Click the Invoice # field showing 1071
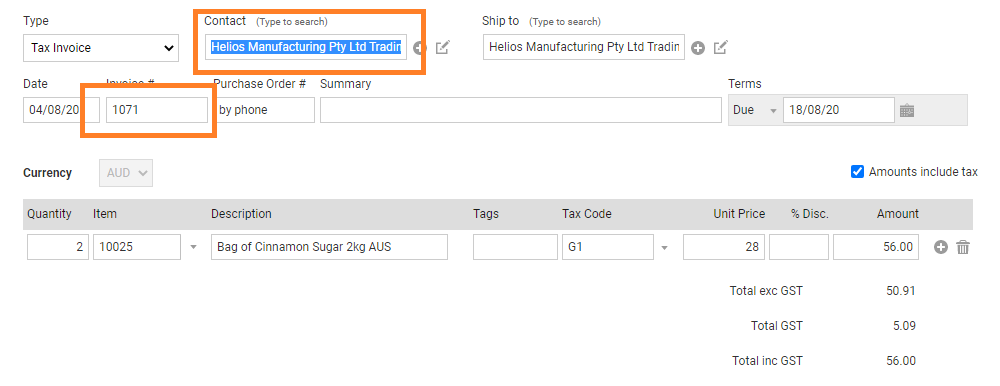 coord(157,110)
